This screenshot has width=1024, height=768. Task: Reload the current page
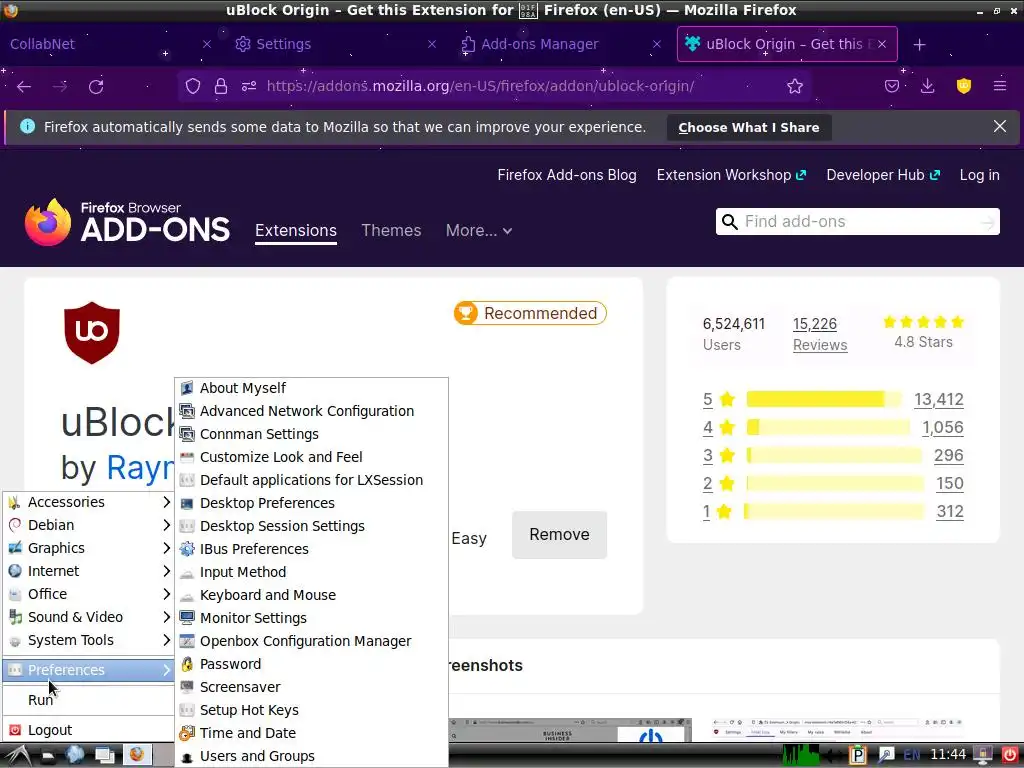[x=96, y=86]
